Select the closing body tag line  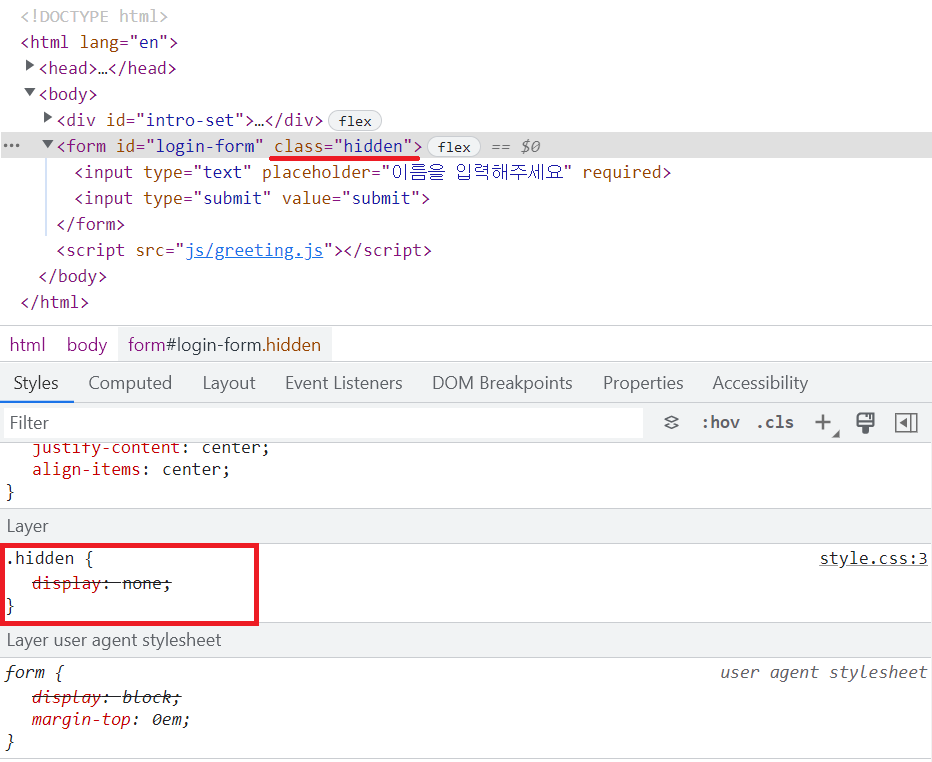pyautogui.click(x=73, y=276)
